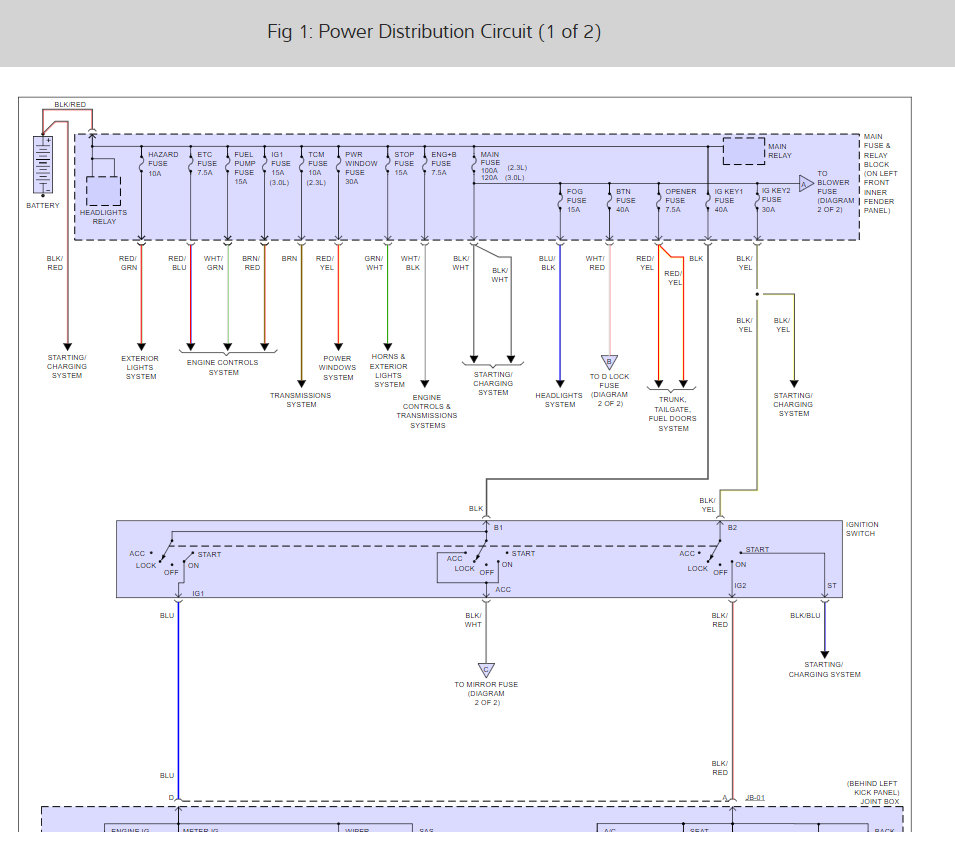
Task: Click triangle connector B to D Lock Fuse
Action: (x=608, y=362)
